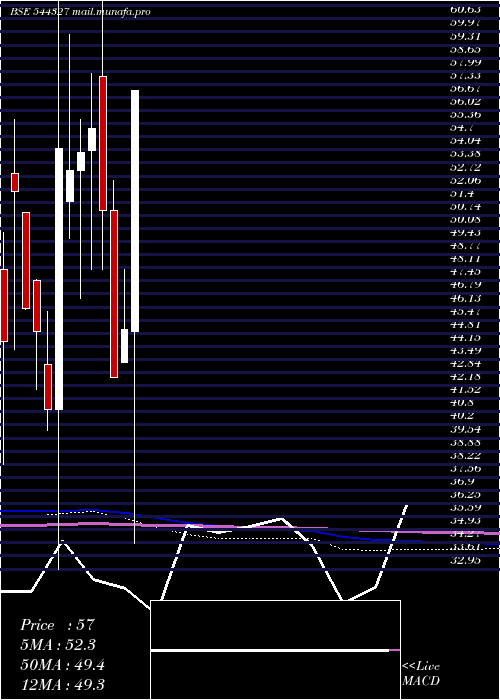Image resolution: width=500 pixels, height=700 pixels.
Task: Select the 48.11 price axis label
Action: 466,258
